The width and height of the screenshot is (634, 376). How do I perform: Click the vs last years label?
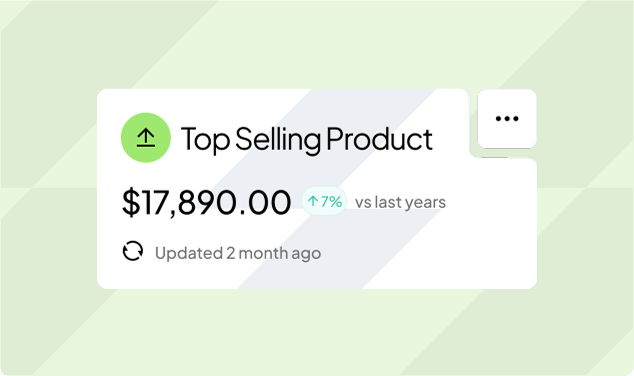[400, 202]
